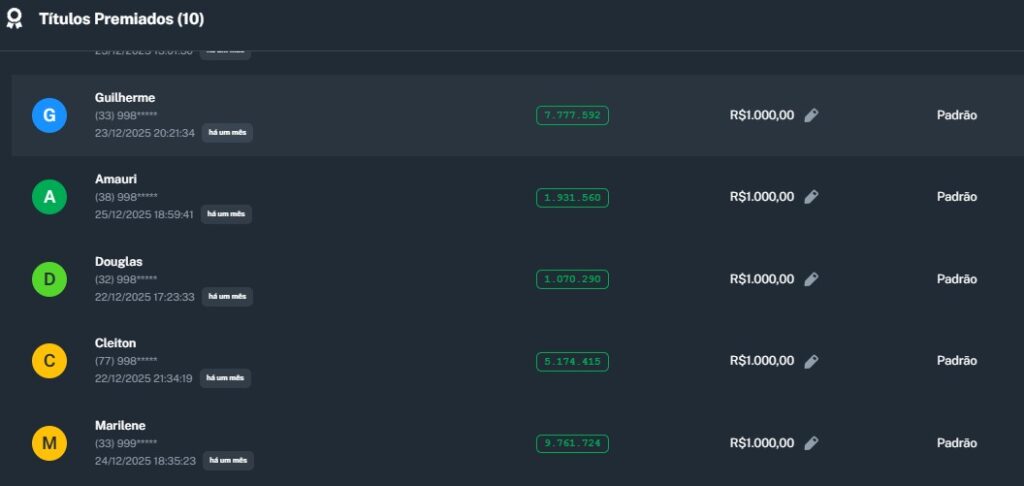Click the edit pencil for Cleiton's prize
This screenshot has width=1024, height=486.
tap(811, 361)
